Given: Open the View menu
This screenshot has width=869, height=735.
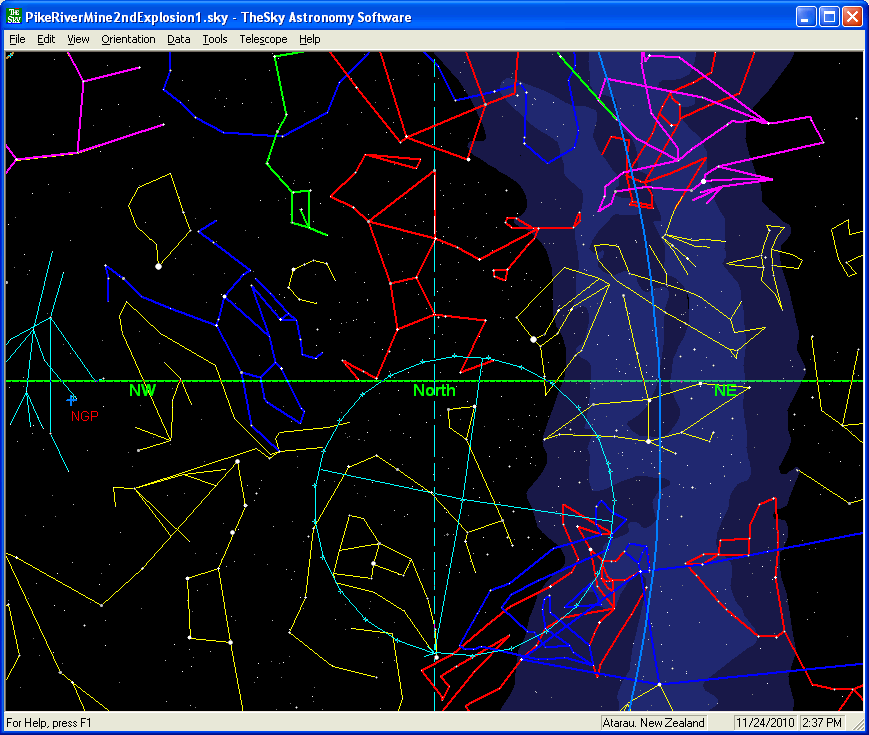Looking at the screenshot, I should click(78, 39).
